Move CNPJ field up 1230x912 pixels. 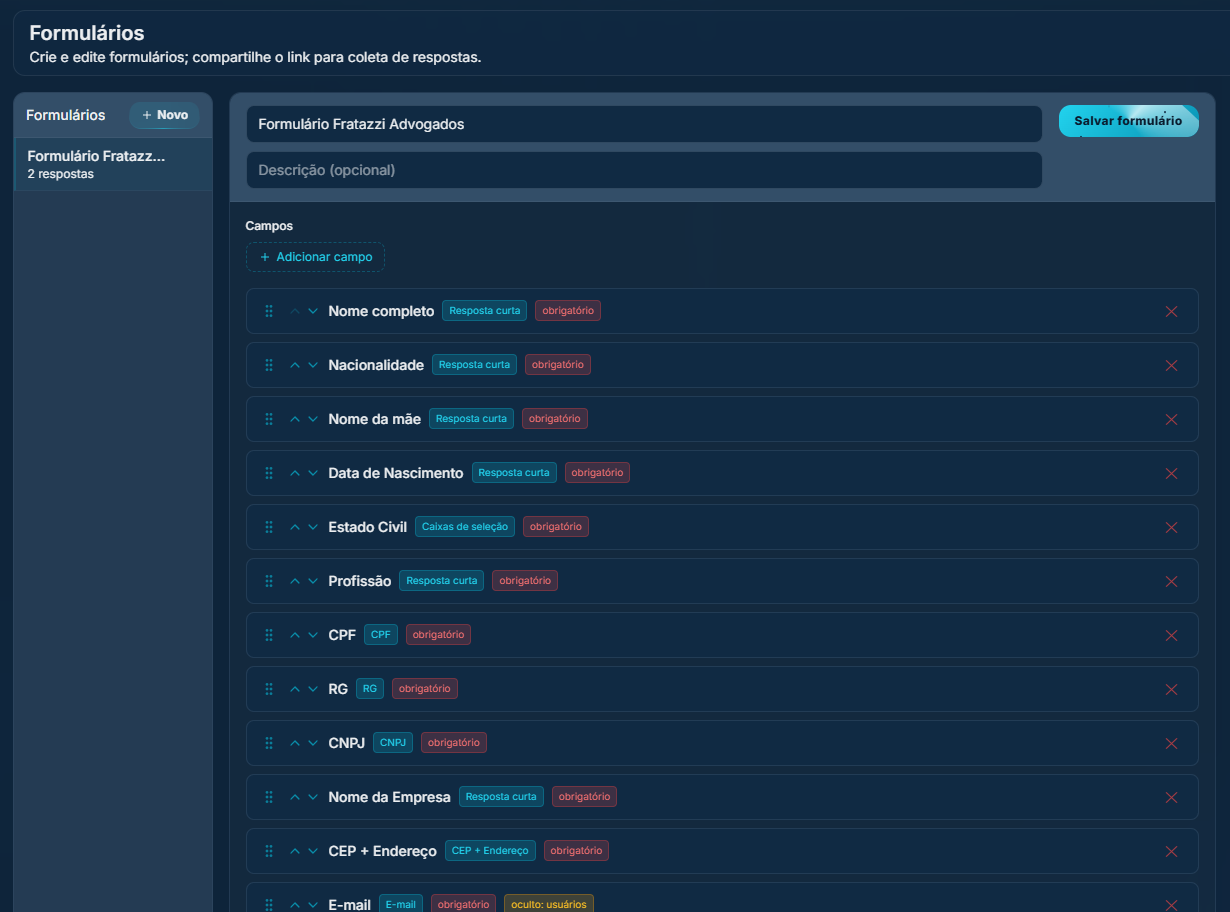[295, 743]
